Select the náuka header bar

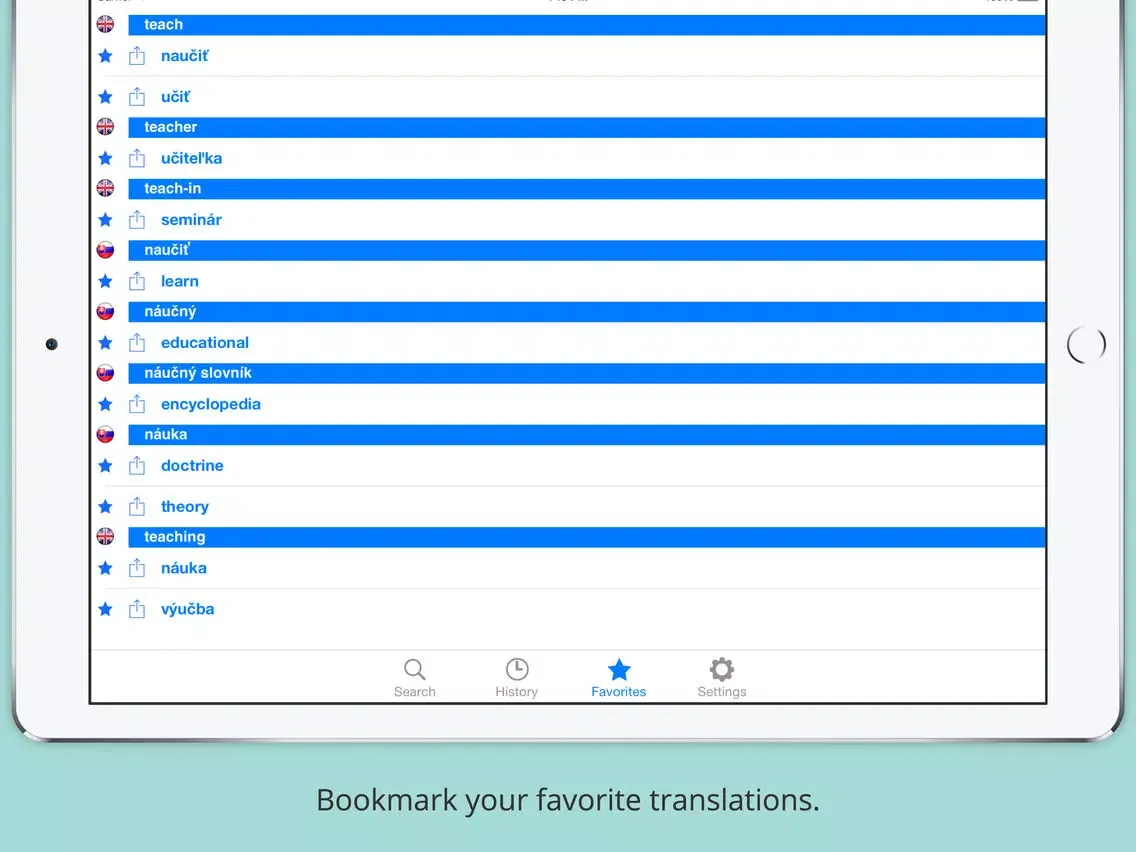[587, 435]
